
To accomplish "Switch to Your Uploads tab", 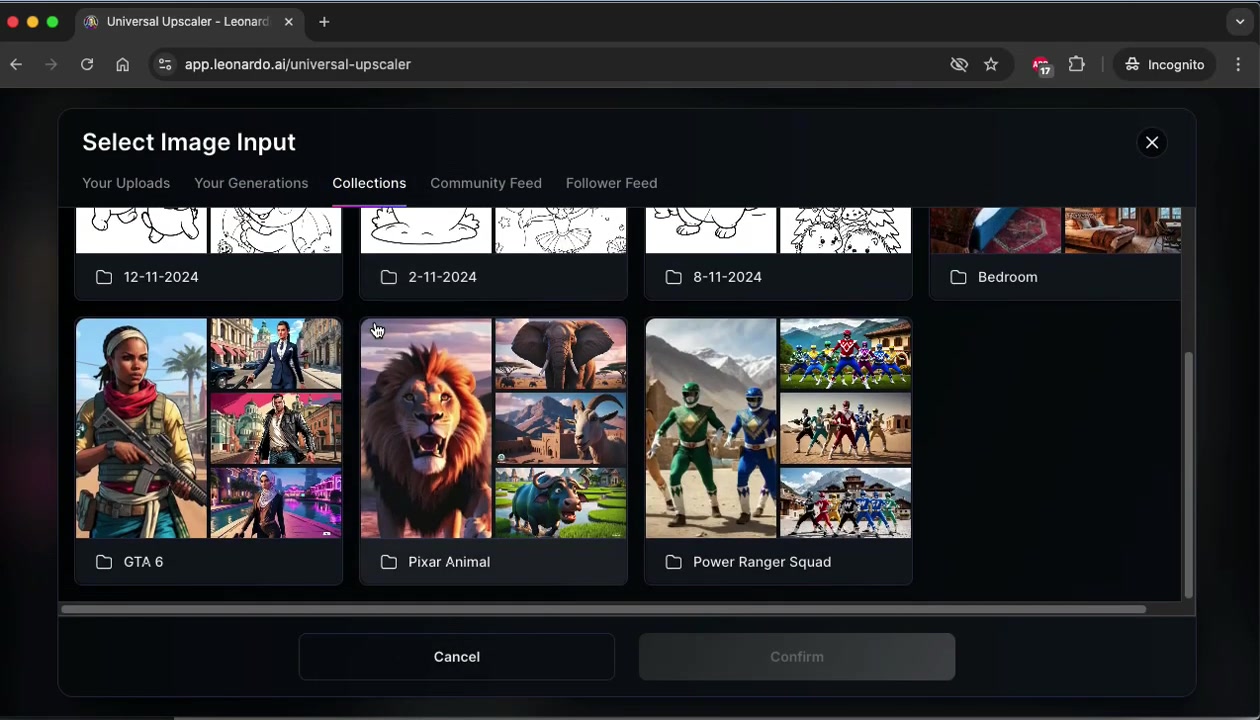I will pos(126,183).
